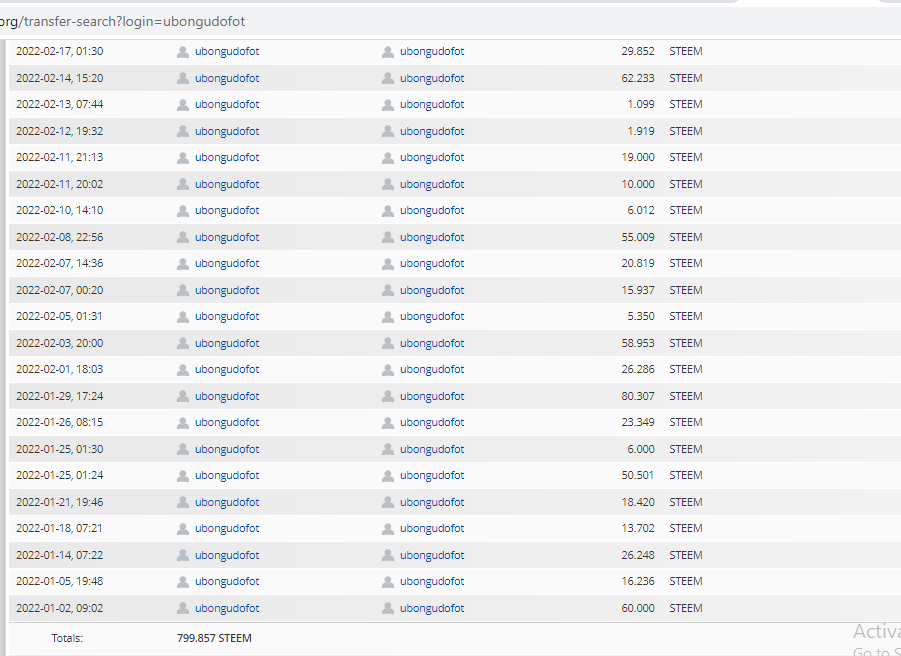Select the date 2022-01-29, 17:24
This screenshot has width=901, height=656.
(x=60, y=396)
